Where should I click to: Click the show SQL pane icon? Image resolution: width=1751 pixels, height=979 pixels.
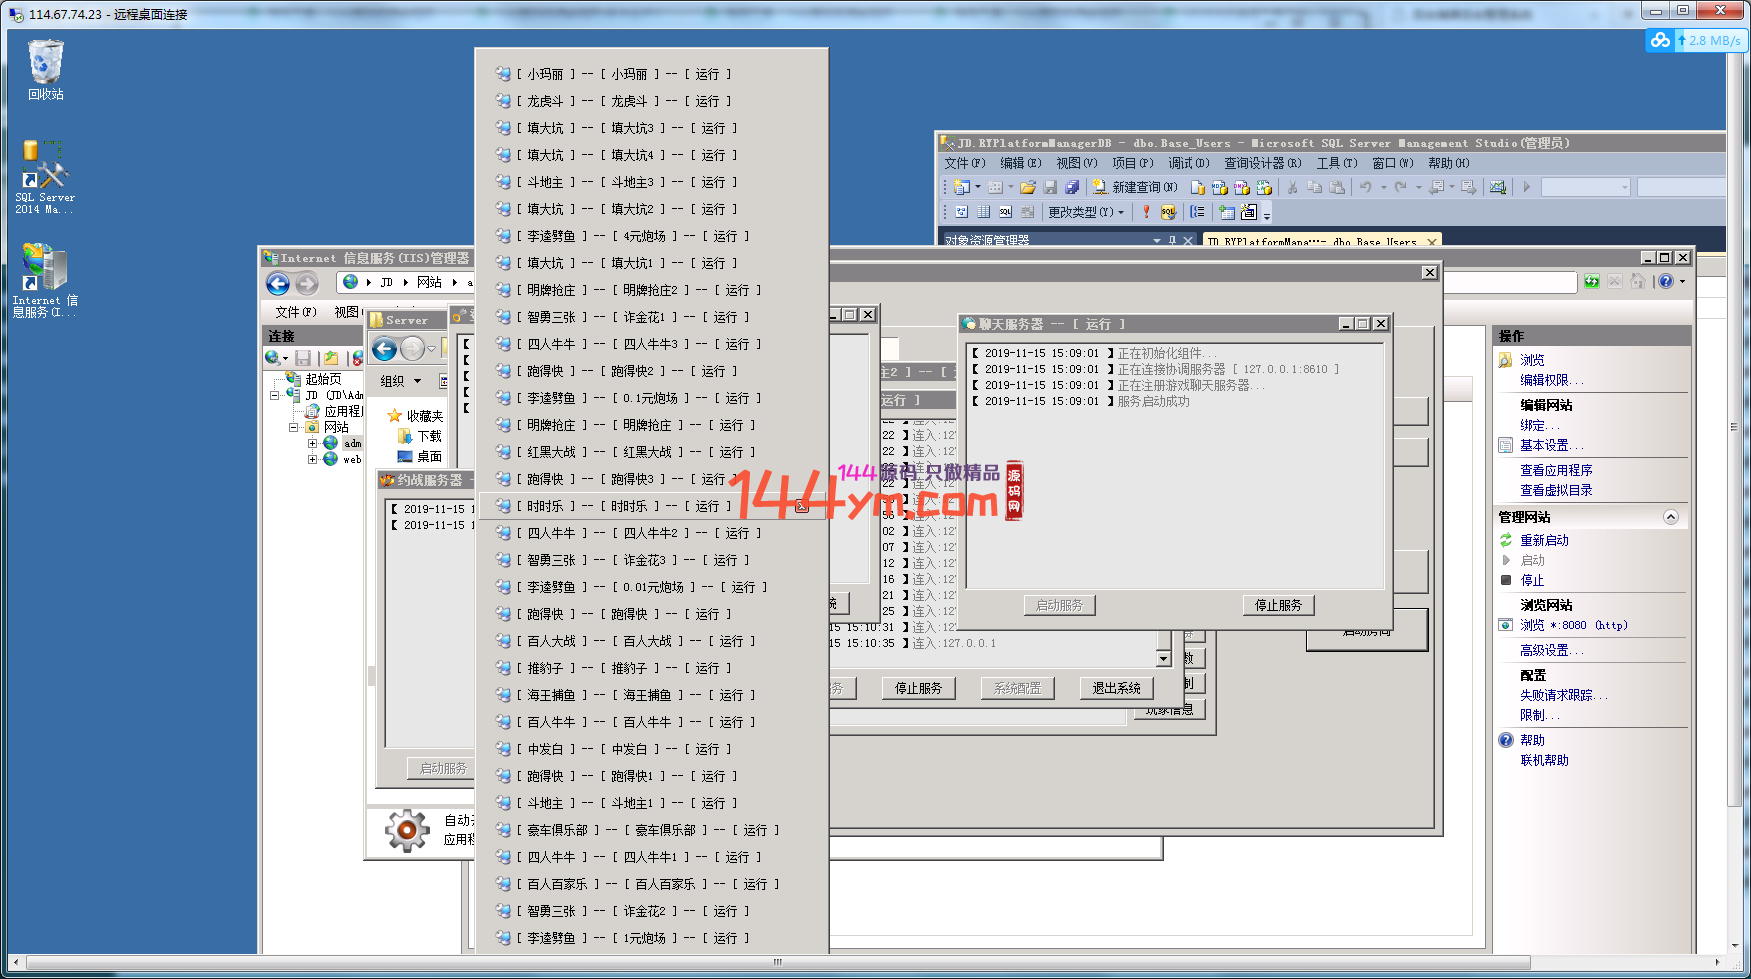(1005, 212)
